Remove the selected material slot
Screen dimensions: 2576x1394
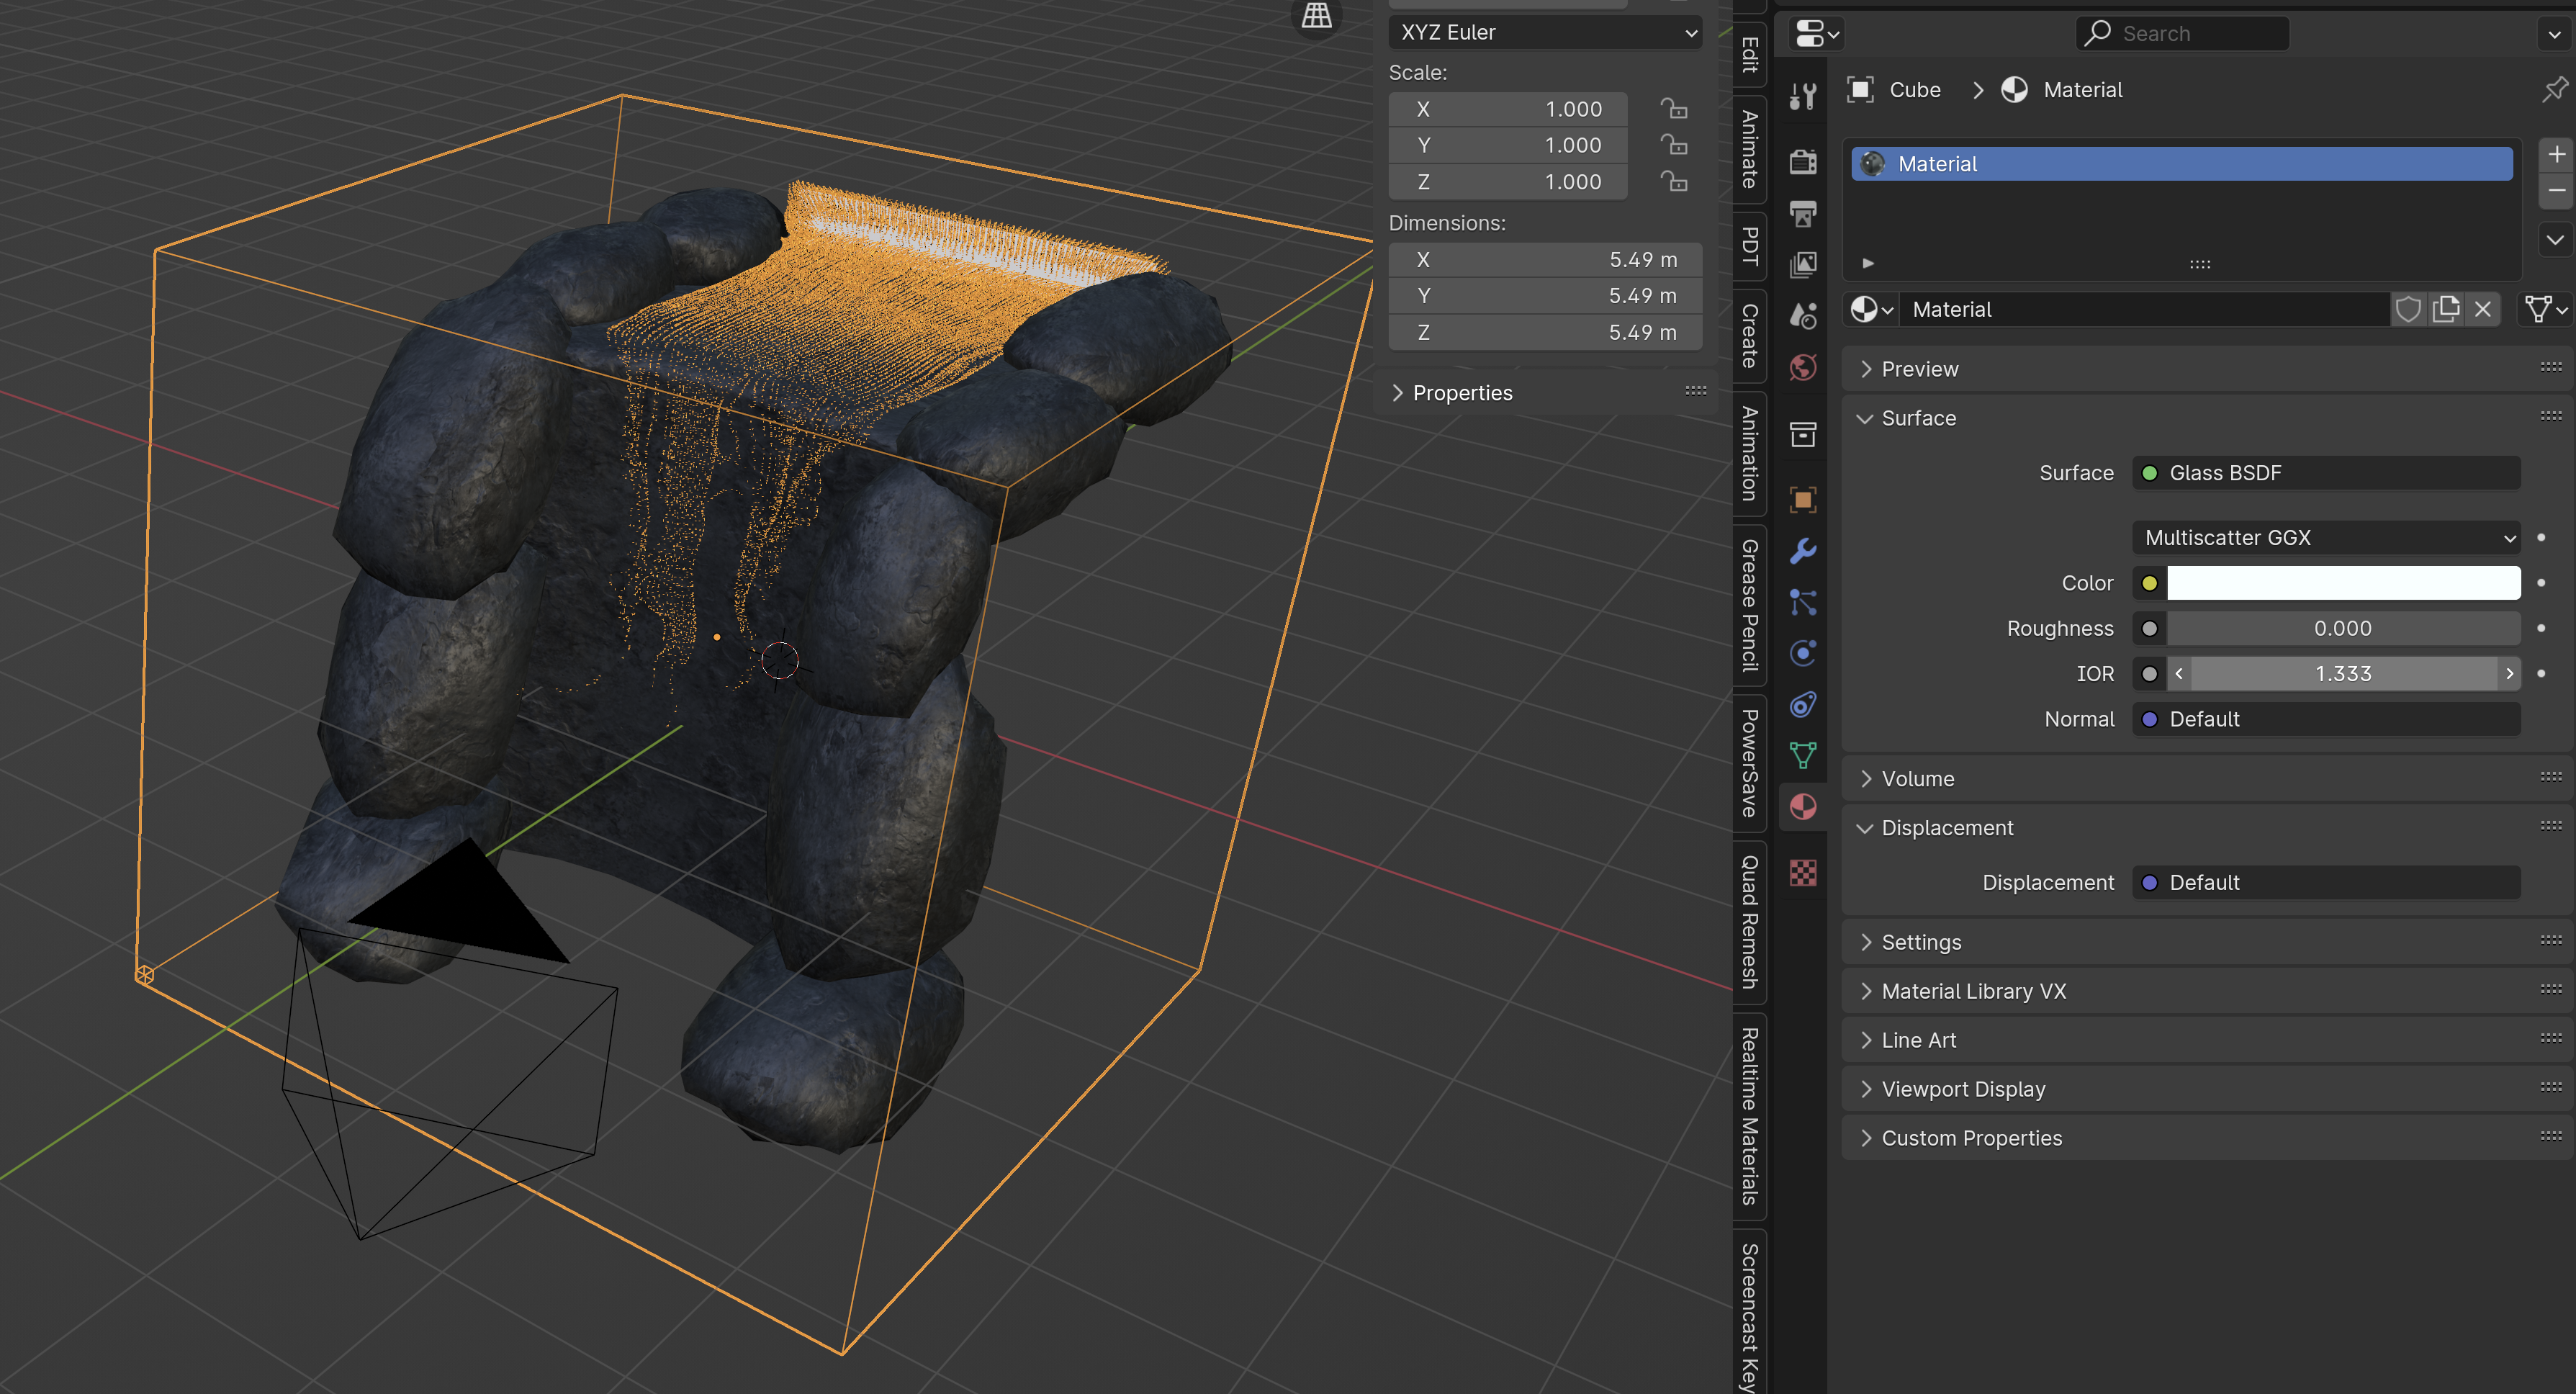tap(2556, 190)
